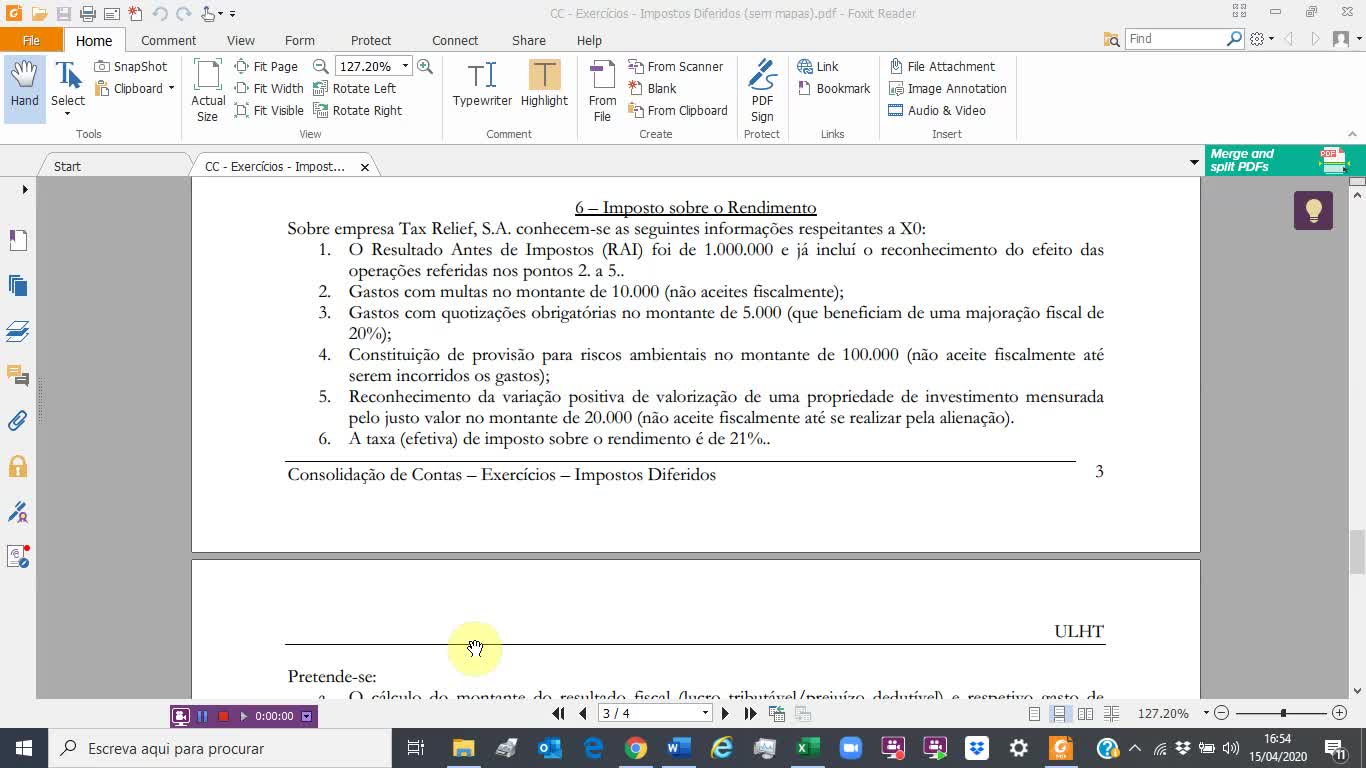Enable facing pages view in status bar
This screenshot has width=1366, height=768.
tap(1085, 714)
